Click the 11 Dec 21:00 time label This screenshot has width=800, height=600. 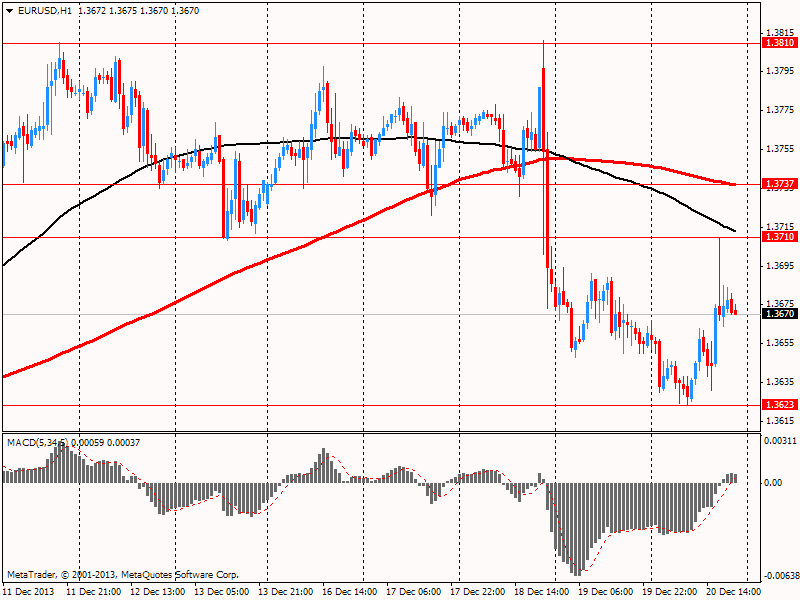tap(94, 592)
